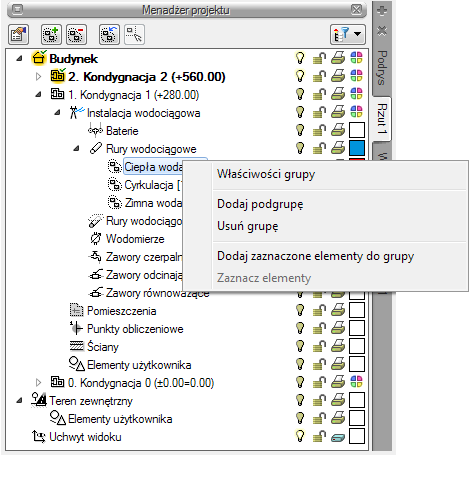The image size is (470, 495).
Task: Select the Zimna woda group
Action: [153, 203]
